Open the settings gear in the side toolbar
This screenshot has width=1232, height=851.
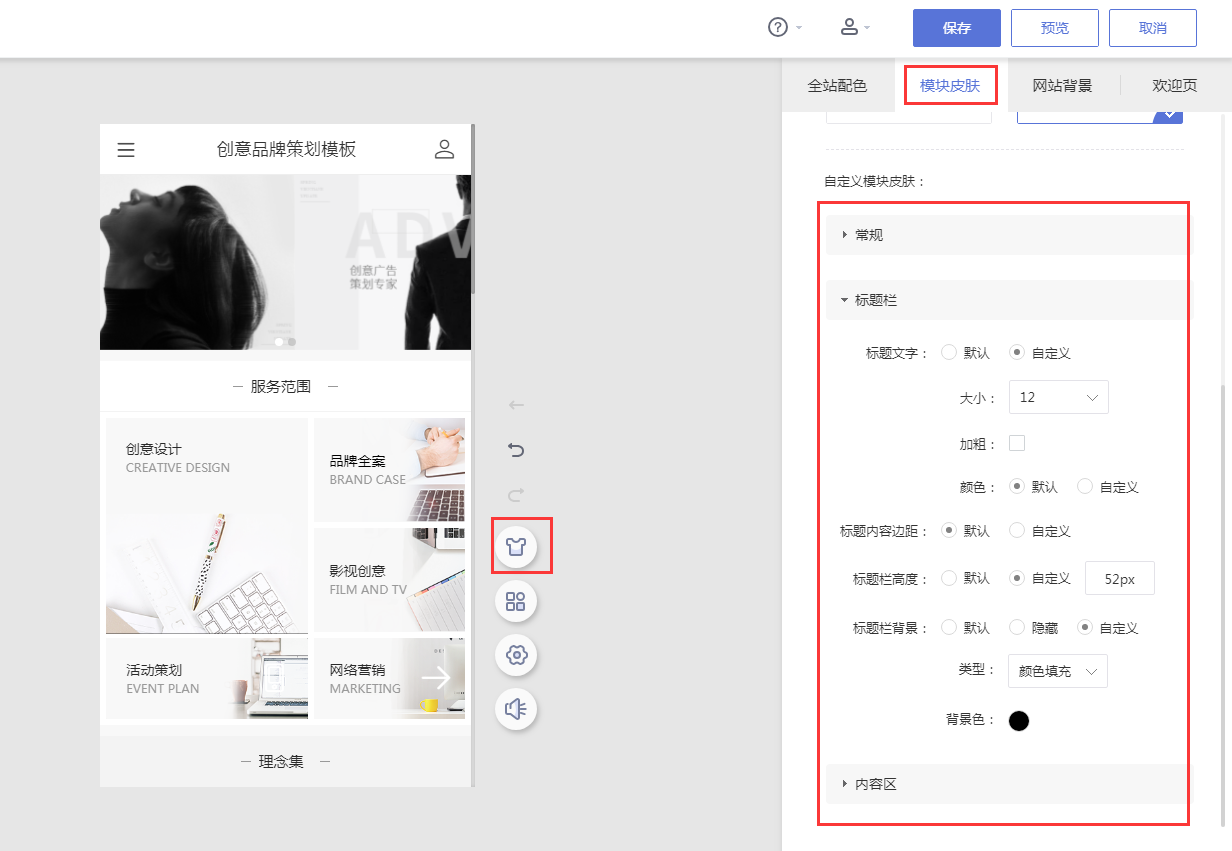click(516, 655)
